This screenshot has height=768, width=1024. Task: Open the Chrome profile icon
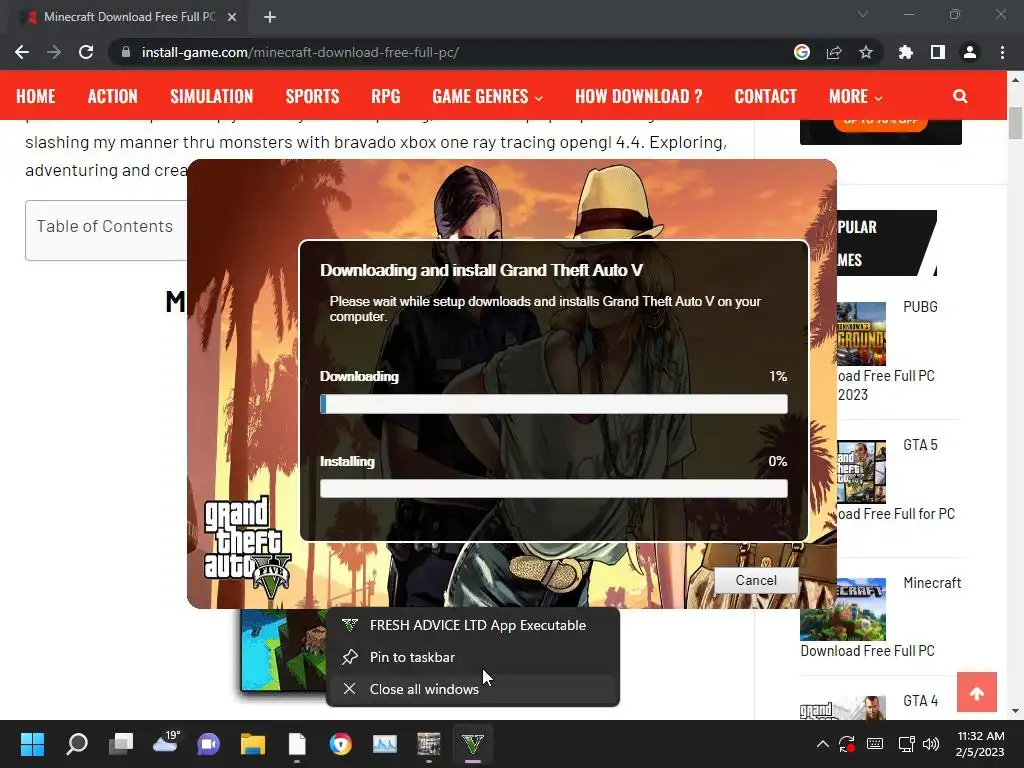[970, 52]
